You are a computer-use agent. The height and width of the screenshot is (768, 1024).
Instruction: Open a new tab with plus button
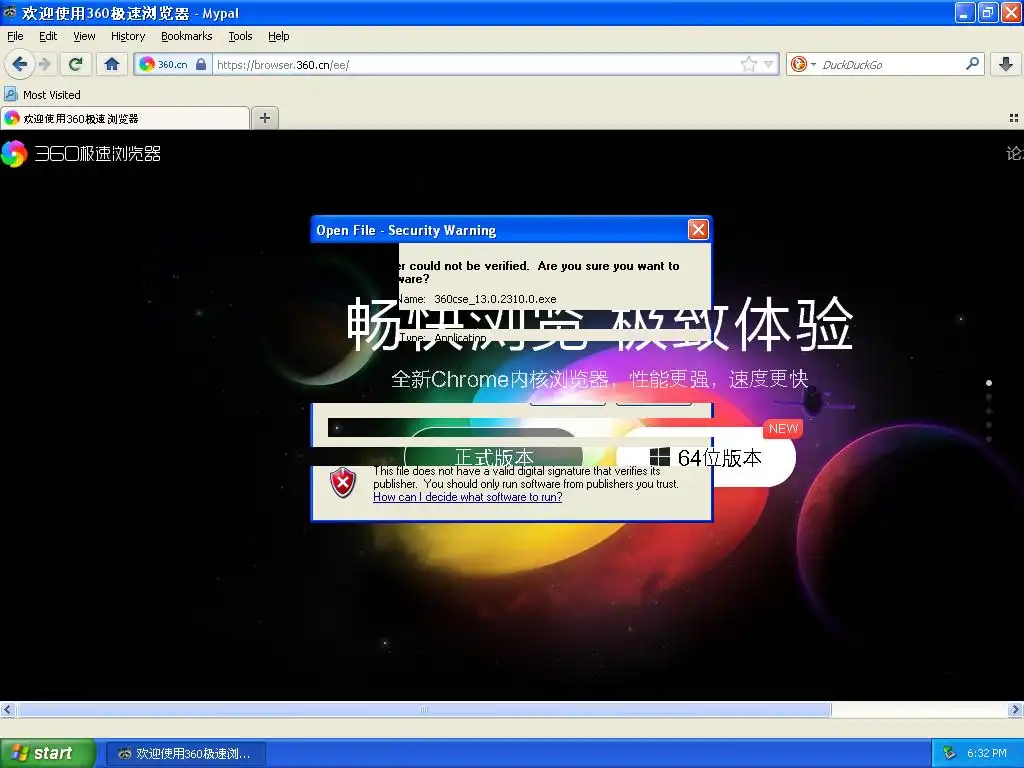click(x=264, y=118)
